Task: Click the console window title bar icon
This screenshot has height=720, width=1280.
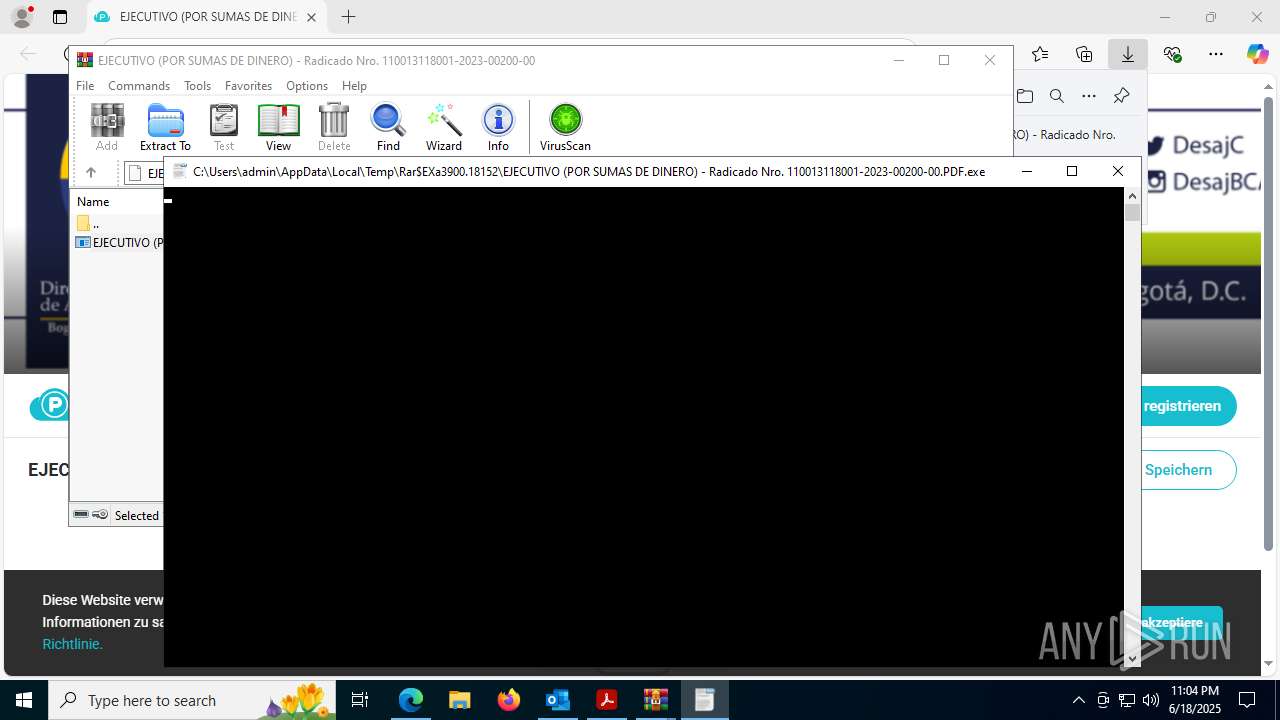Action: click(180, 171)
